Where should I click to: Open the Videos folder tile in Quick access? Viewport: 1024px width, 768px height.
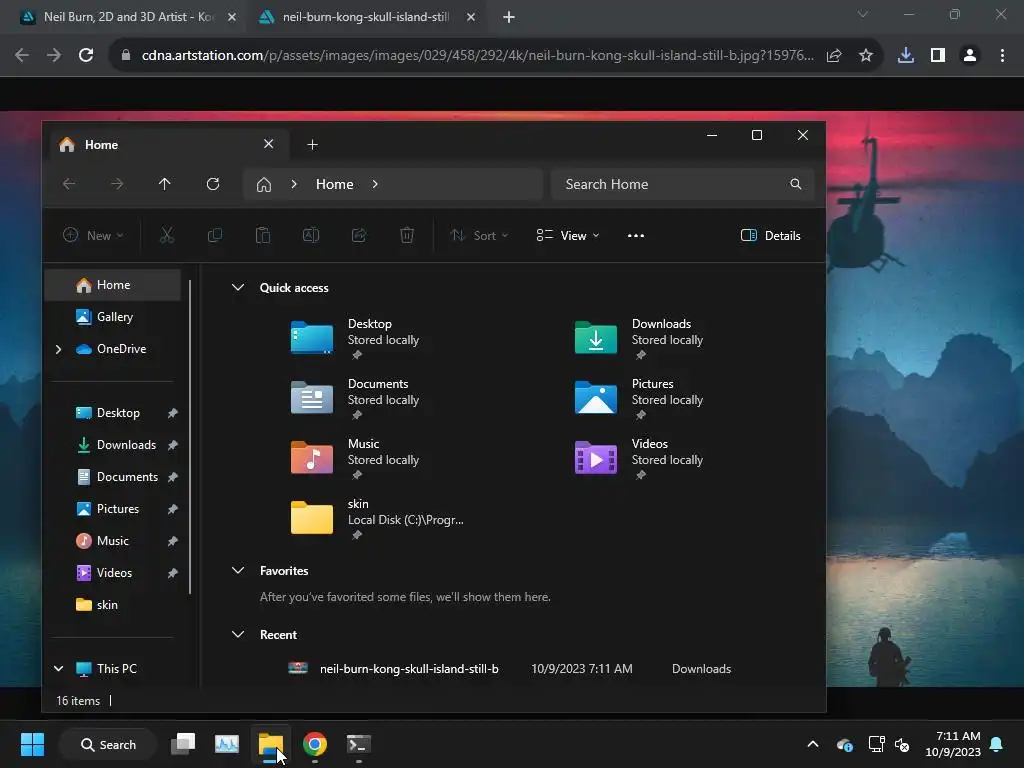[640, 459]
